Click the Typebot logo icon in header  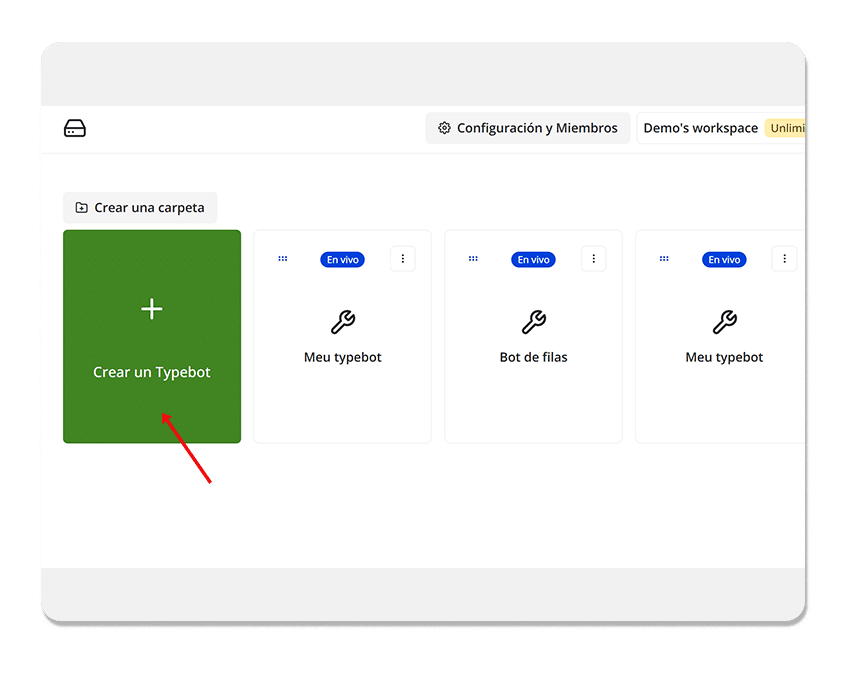[x=75, y=128]
